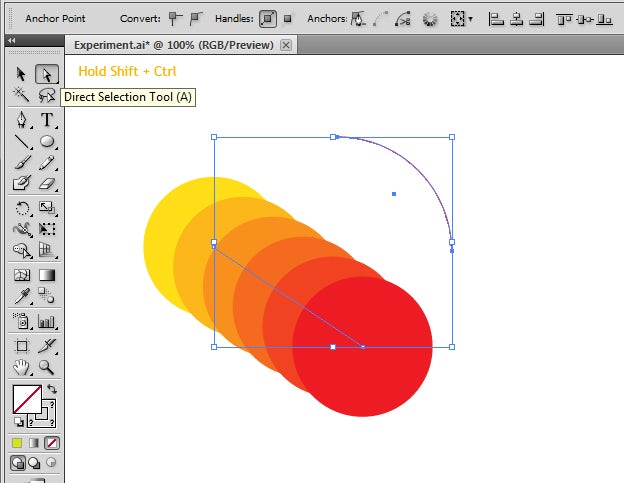Select the Ellipse tool
The width and height of the screenshot is (624, 483).
point(46,142)
